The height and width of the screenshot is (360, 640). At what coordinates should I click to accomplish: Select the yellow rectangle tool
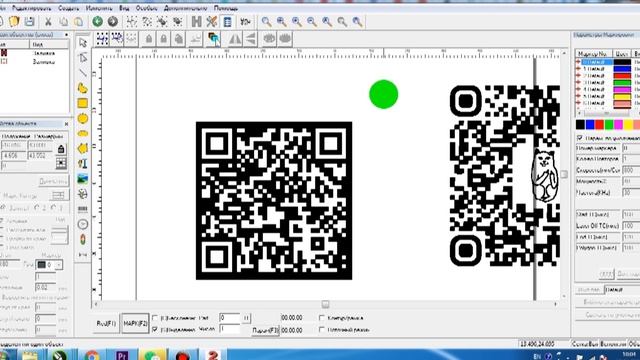point(83,103)
